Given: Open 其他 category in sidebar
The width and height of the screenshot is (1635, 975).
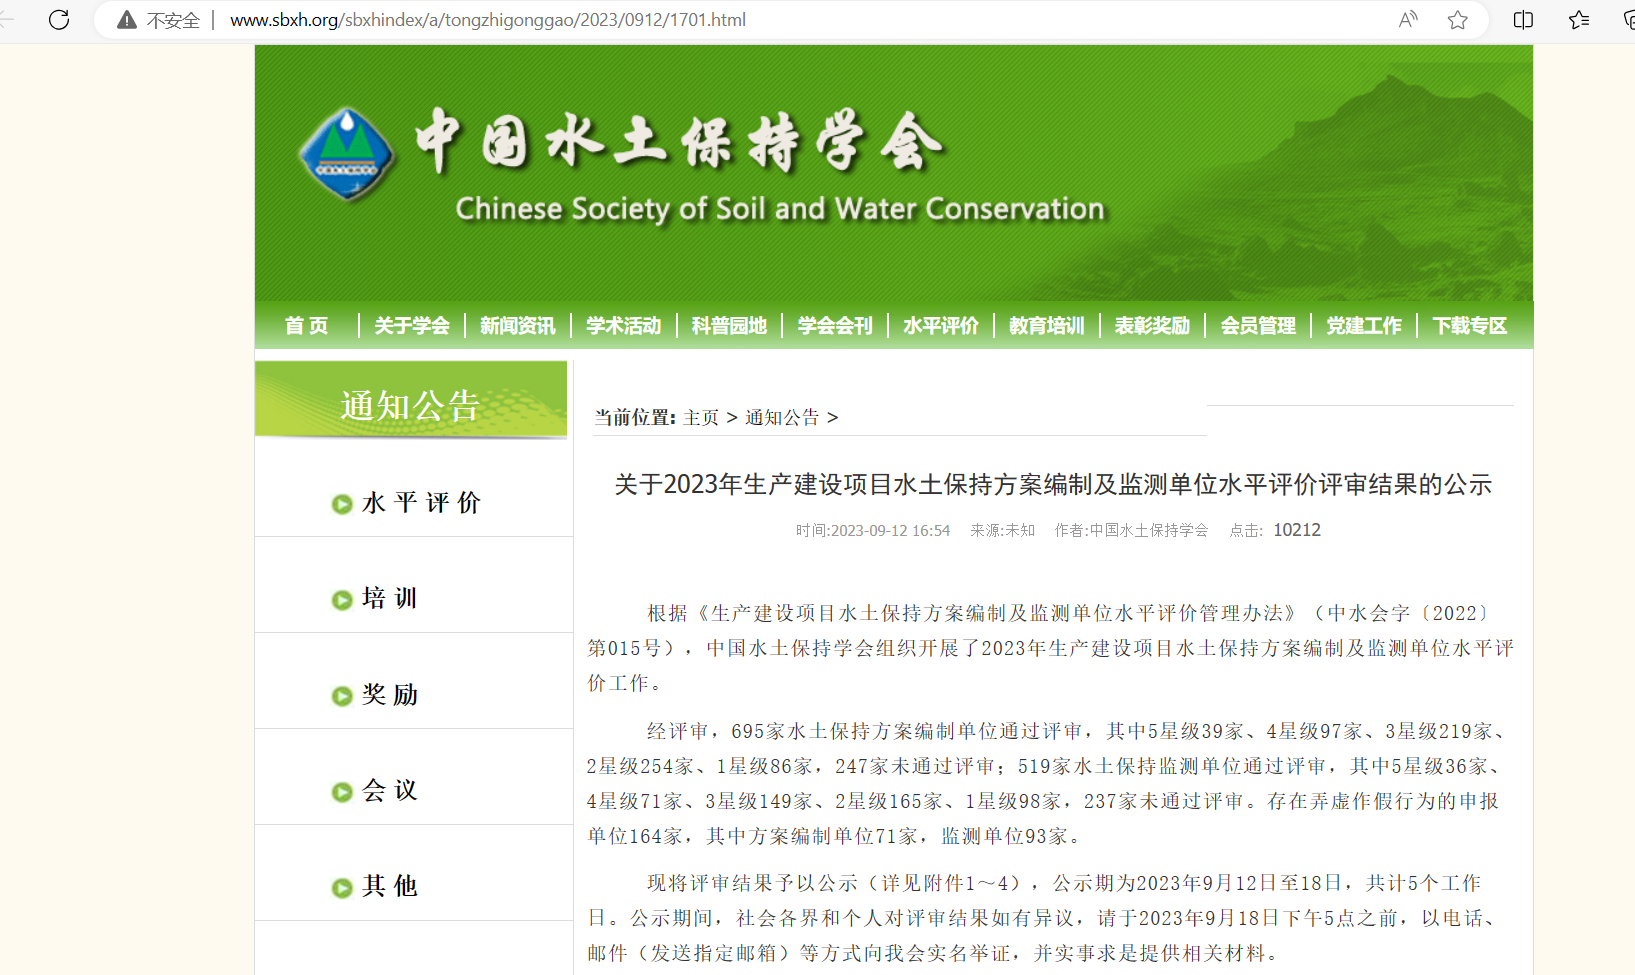Looking at the screenshot, I should 390,887.
